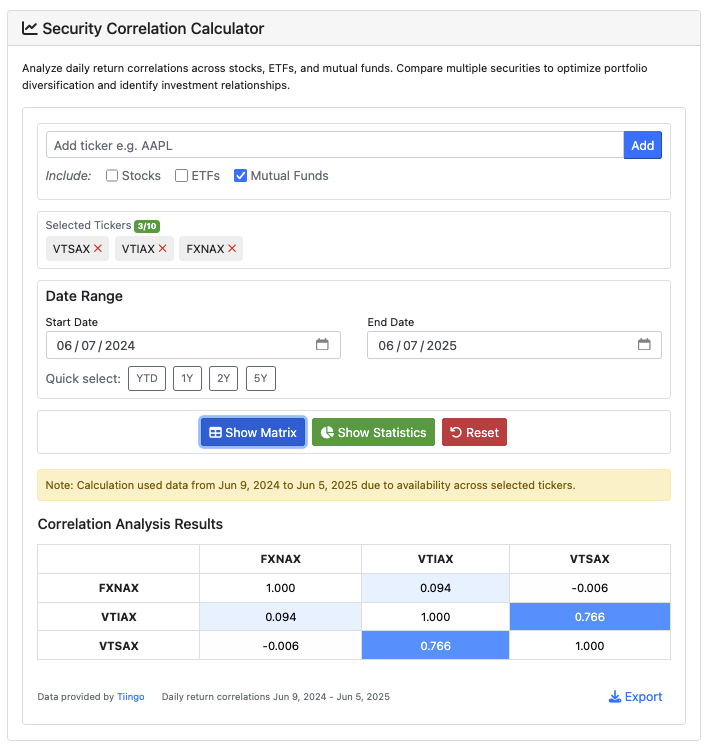Open the Tiingo data provider link
The height and width of the screenshot is (751, 713).
coord(131,697)
